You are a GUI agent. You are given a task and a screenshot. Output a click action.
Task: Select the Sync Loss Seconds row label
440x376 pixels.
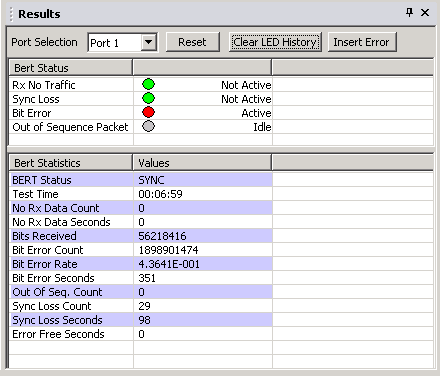click(57, 320)
